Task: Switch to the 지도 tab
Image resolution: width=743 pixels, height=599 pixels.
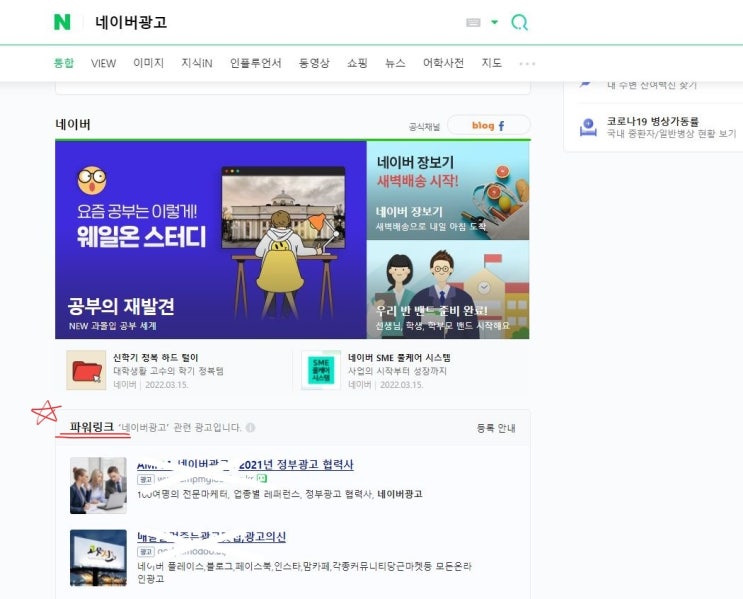Action: point(491,63)
